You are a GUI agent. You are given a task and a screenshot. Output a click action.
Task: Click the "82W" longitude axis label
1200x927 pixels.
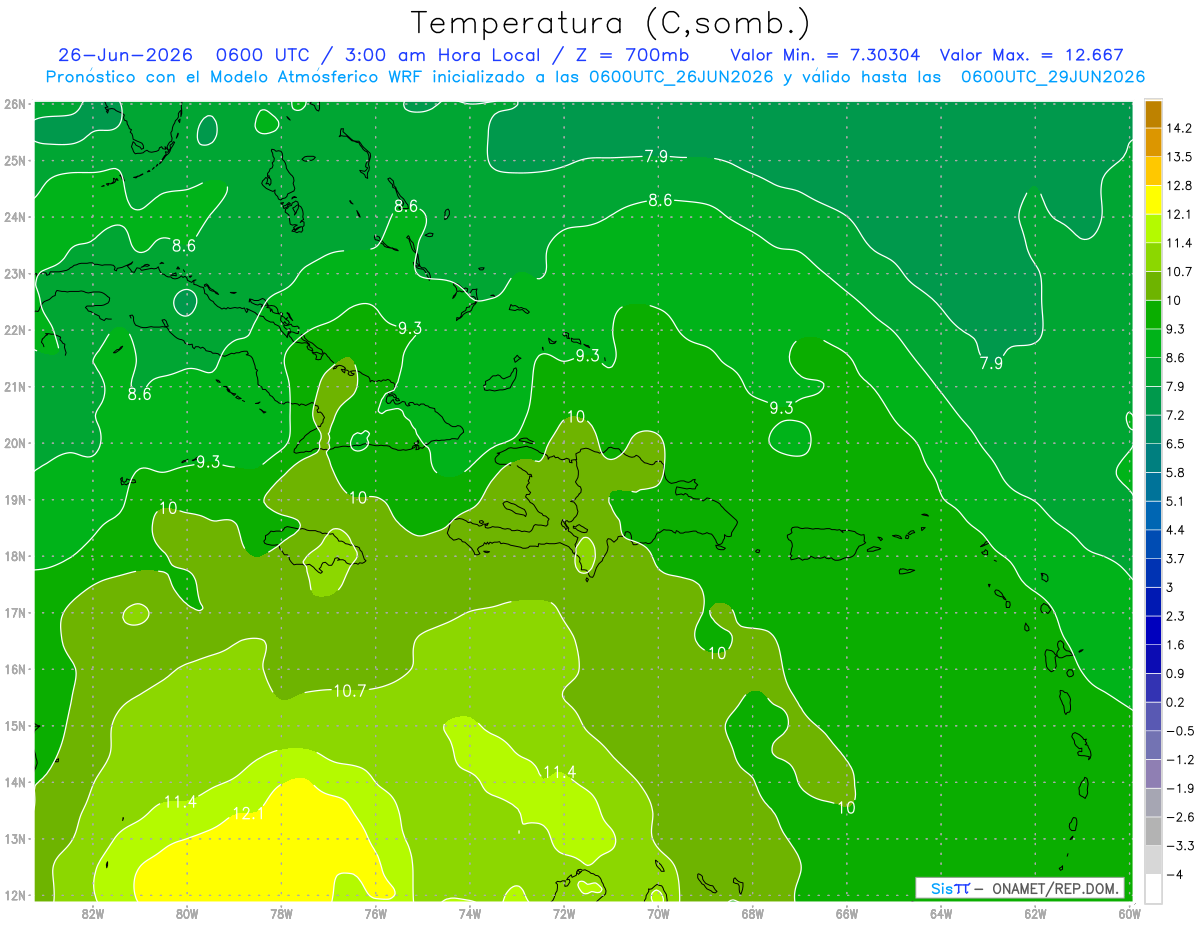(x=93, y=914)
